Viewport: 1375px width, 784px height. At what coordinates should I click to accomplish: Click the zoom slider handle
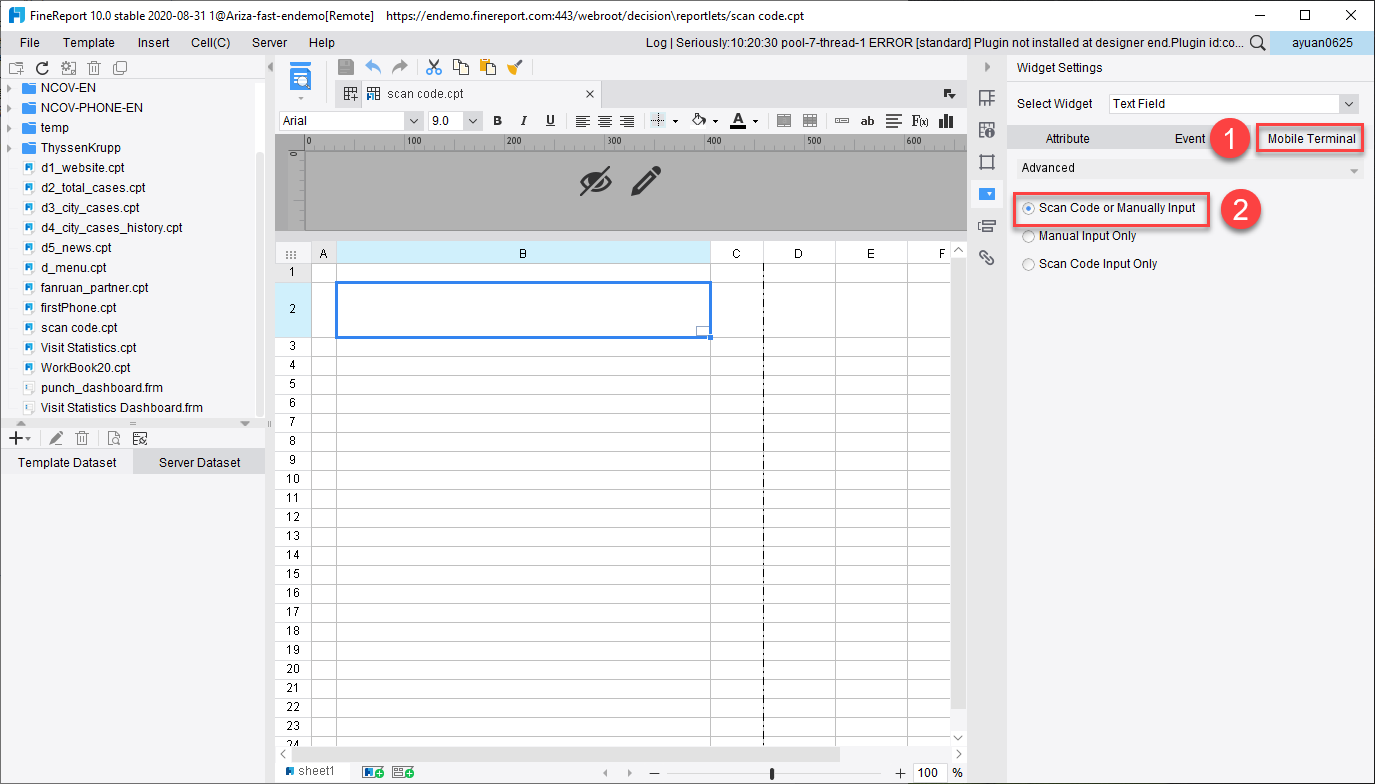tap(772, 773)
